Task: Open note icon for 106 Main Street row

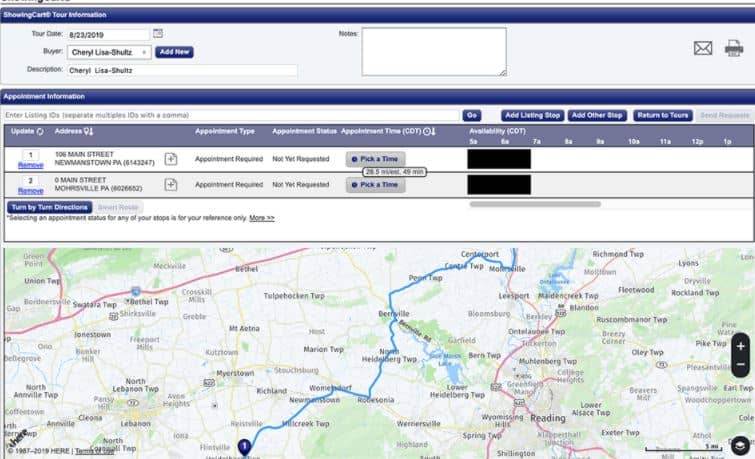Action: click(x=171, y=159)
